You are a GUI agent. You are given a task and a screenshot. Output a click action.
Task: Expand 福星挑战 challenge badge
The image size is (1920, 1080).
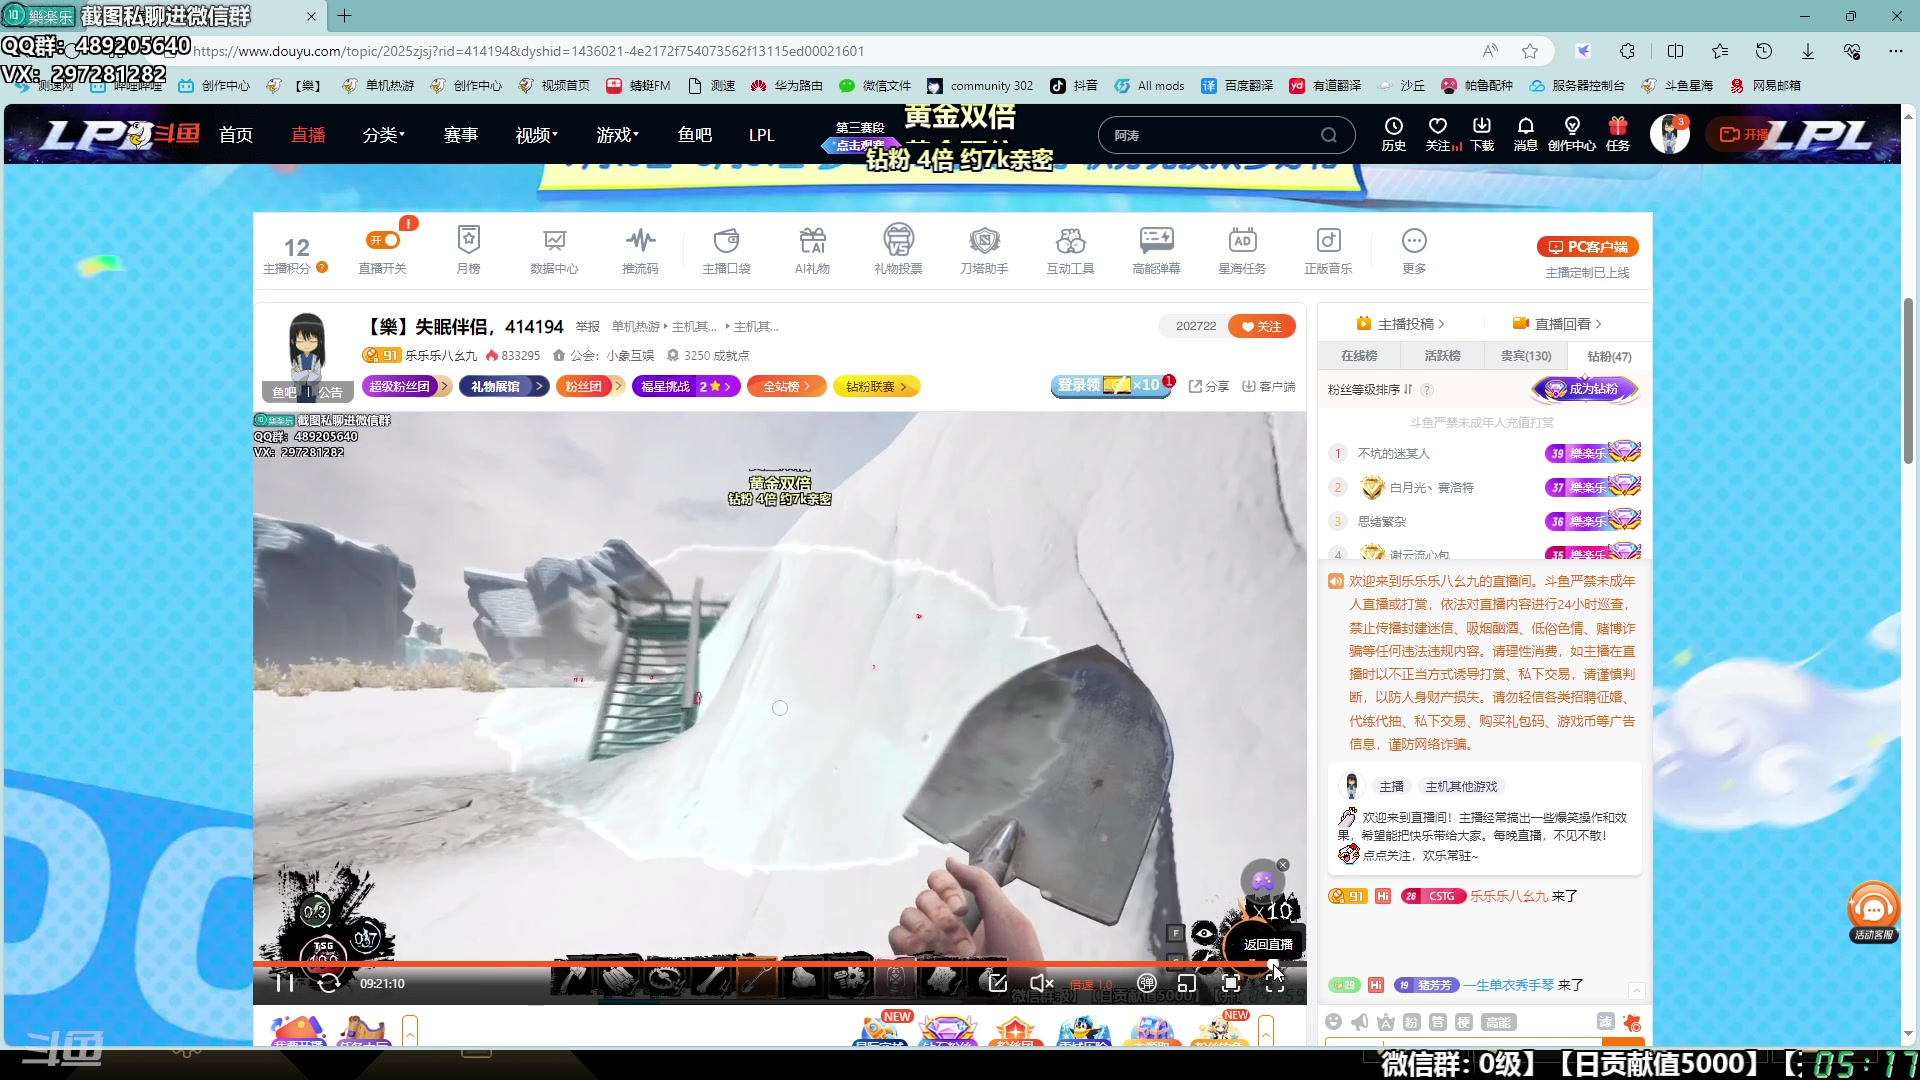coord(686,386)
